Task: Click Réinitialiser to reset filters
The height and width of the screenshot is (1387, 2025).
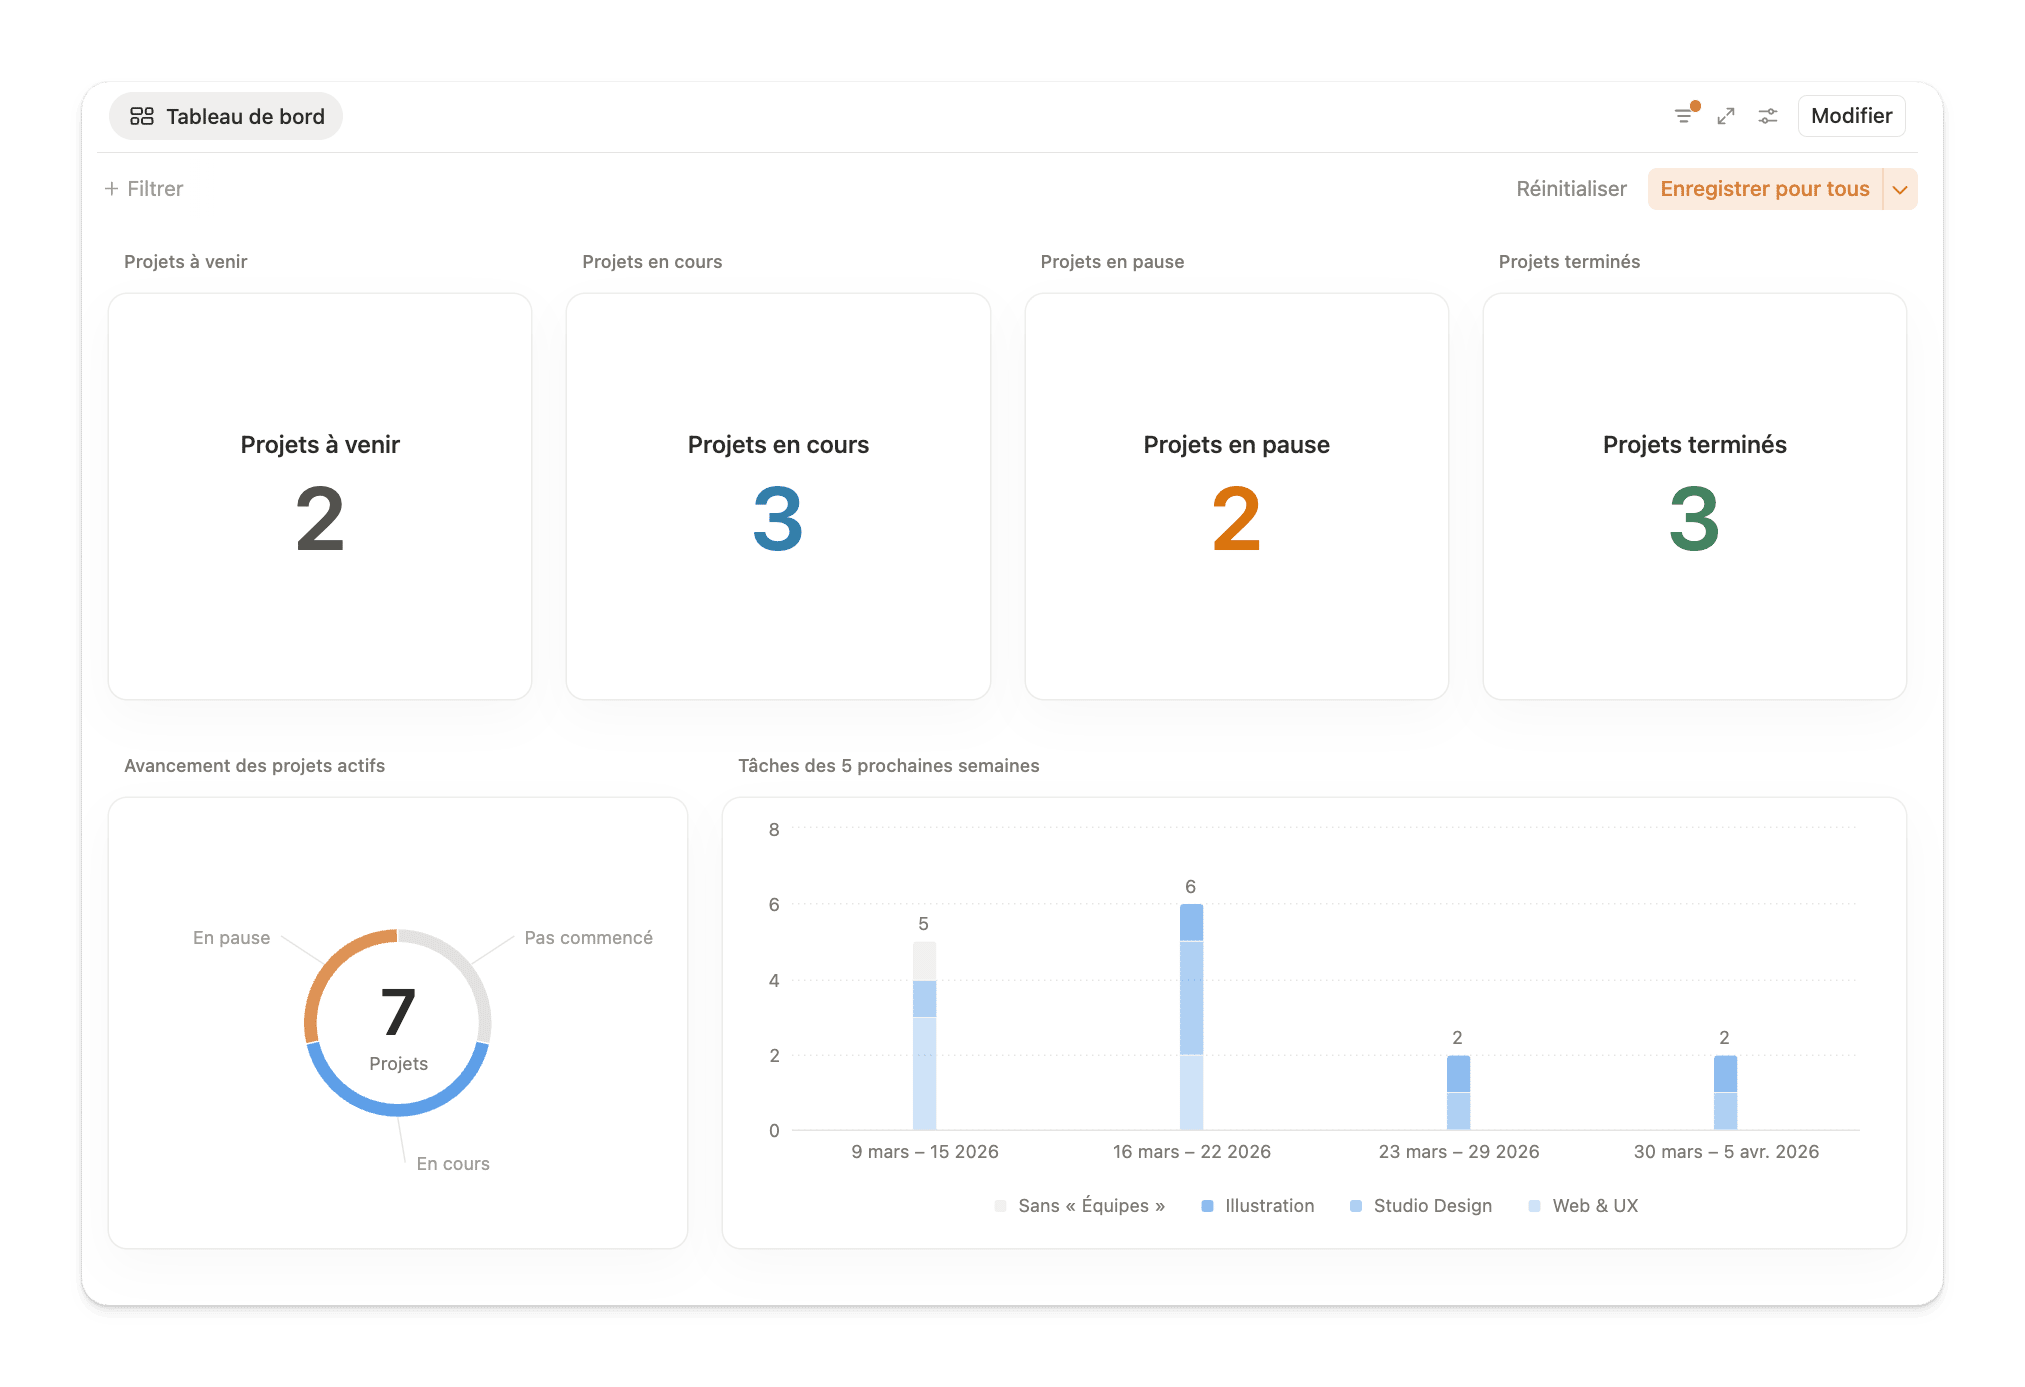Action: (1571, 189)
